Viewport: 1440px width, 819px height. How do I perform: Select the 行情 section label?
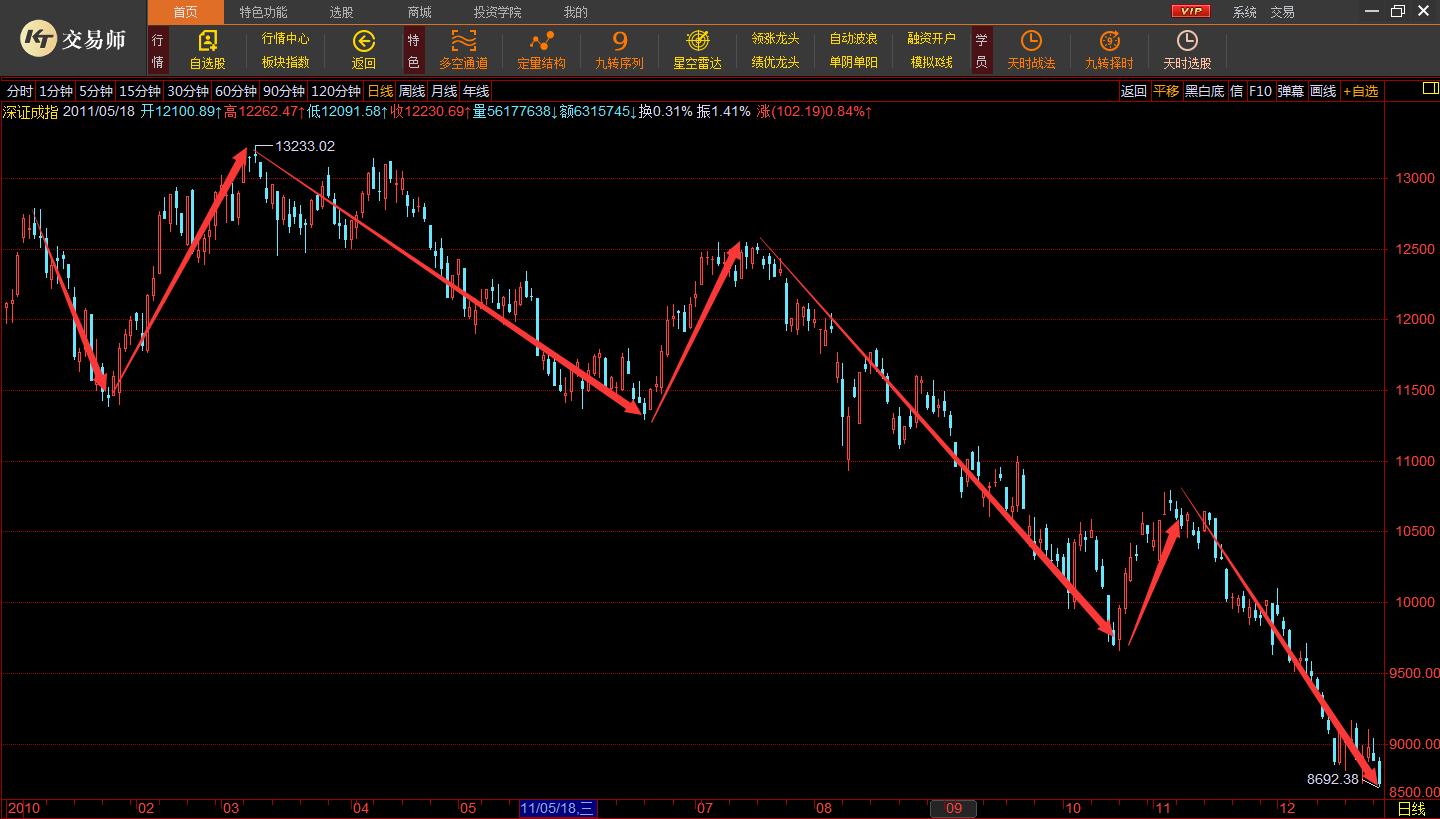[158, 51]
